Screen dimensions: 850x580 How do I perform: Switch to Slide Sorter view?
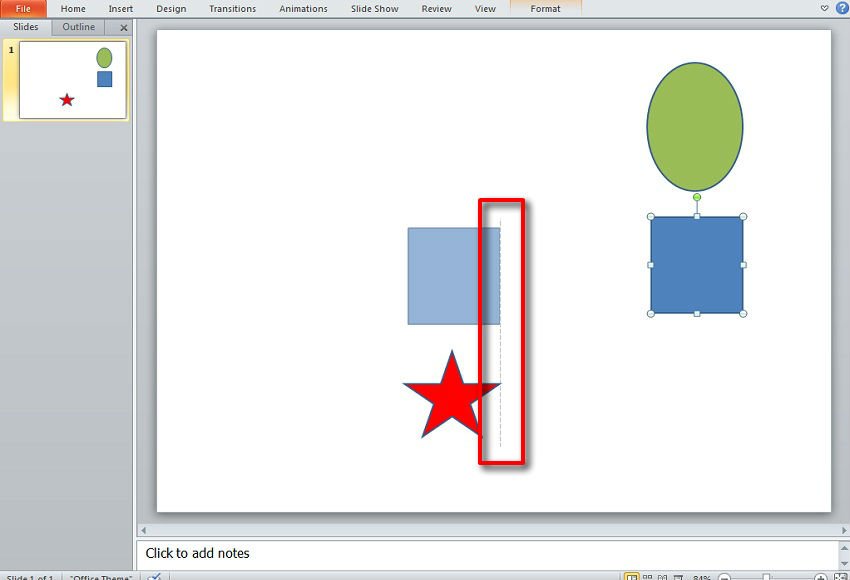pos(647,577)
